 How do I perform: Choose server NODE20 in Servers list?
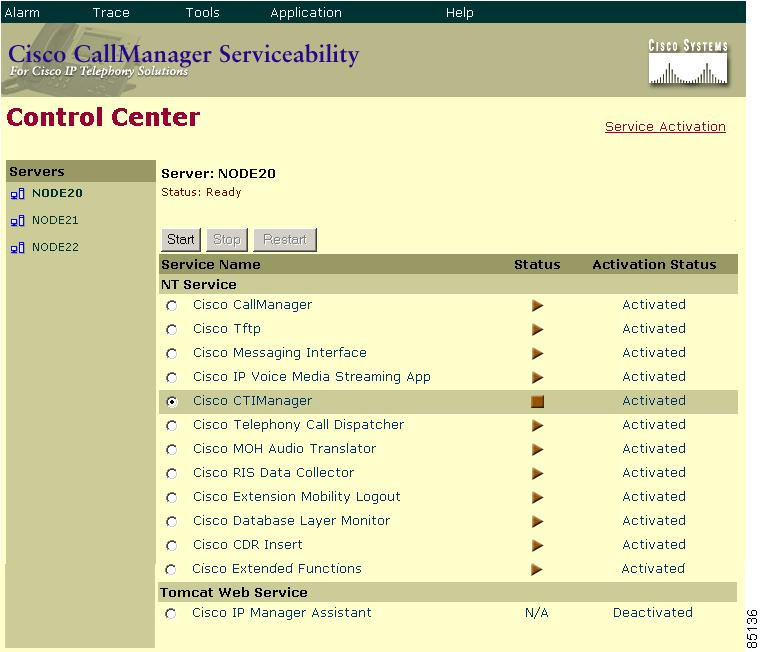[x=57, y=193]
